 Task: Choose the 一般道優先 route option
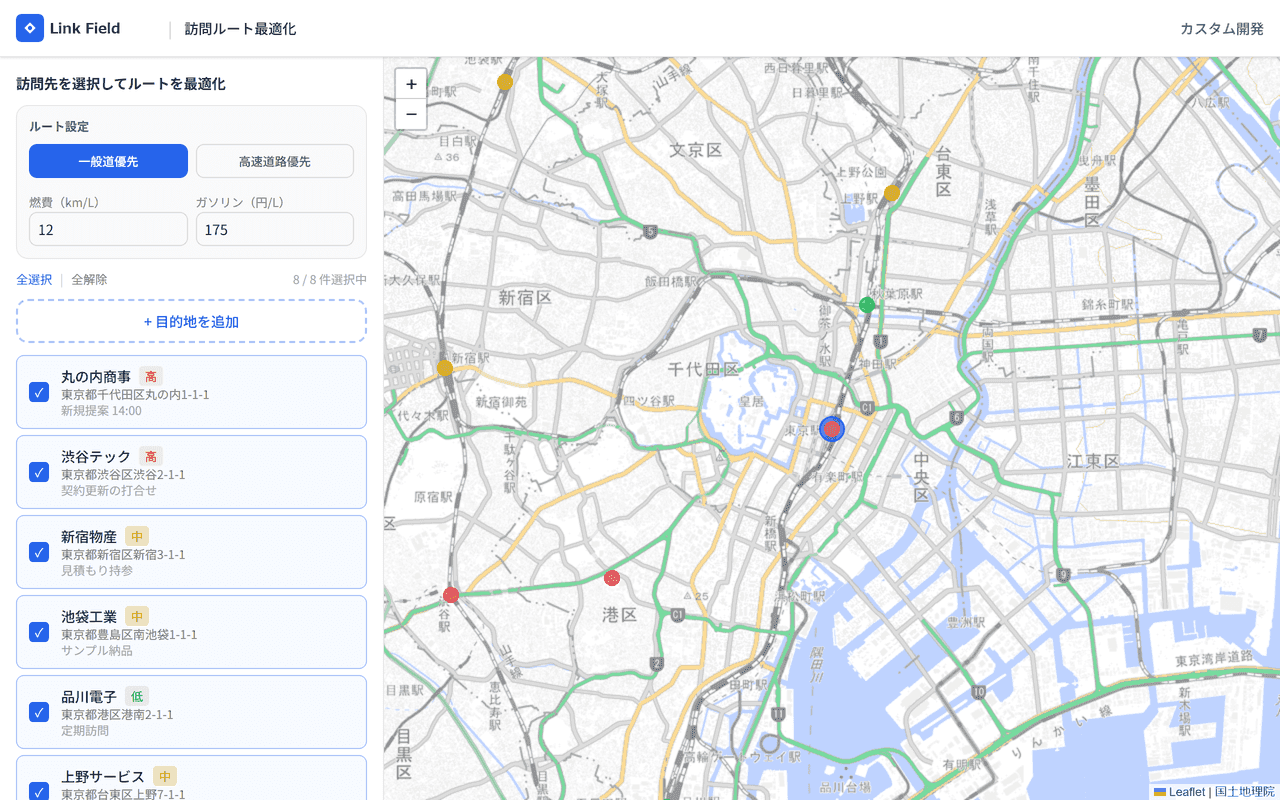108,161
